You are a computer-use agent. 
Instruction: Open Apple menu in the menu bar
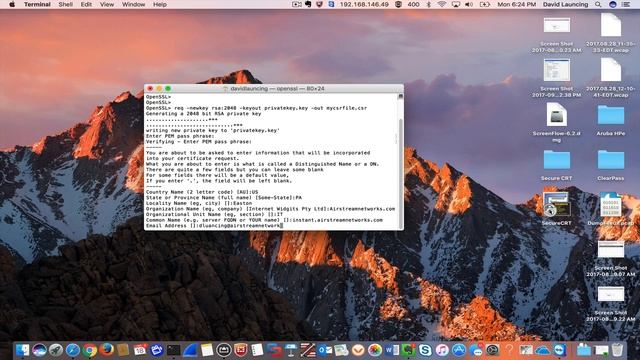tap(11, 4)
